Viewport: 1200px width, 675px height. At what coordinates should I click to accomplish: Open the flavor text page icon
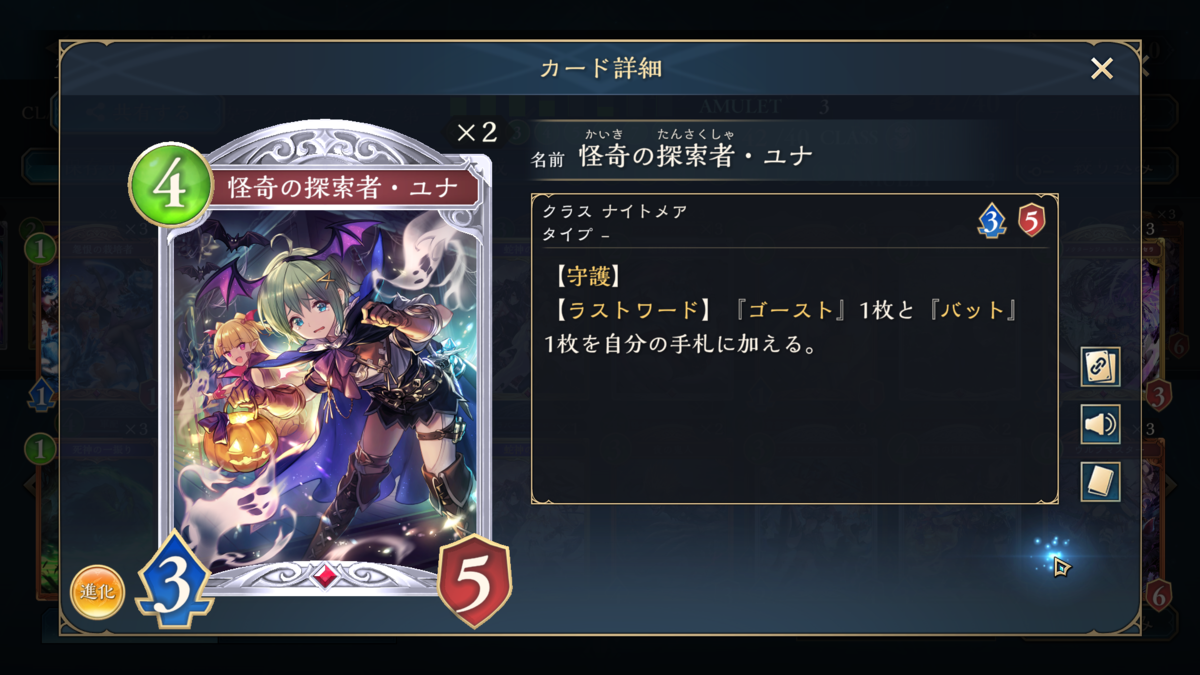click(1100, 482)
